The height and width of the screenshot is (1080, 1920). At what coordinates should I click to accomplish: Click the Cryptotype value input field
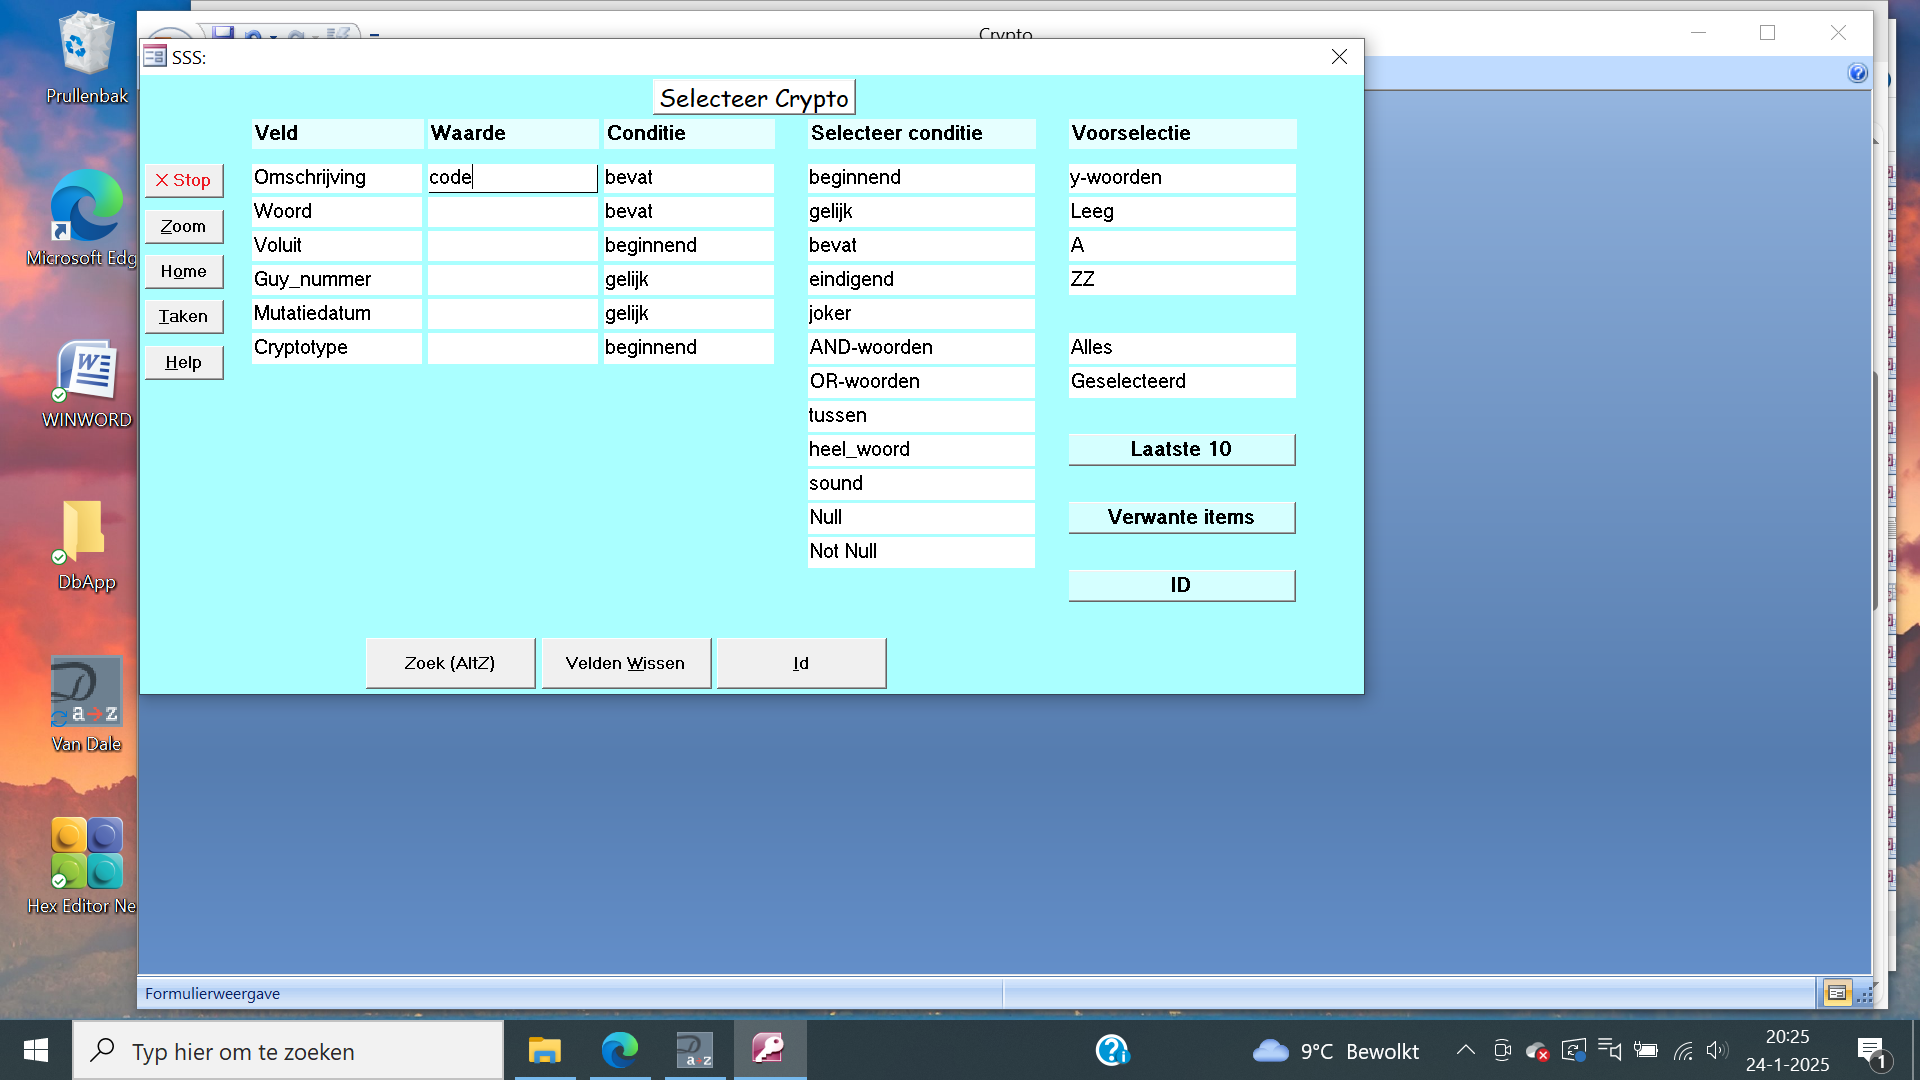512,347
